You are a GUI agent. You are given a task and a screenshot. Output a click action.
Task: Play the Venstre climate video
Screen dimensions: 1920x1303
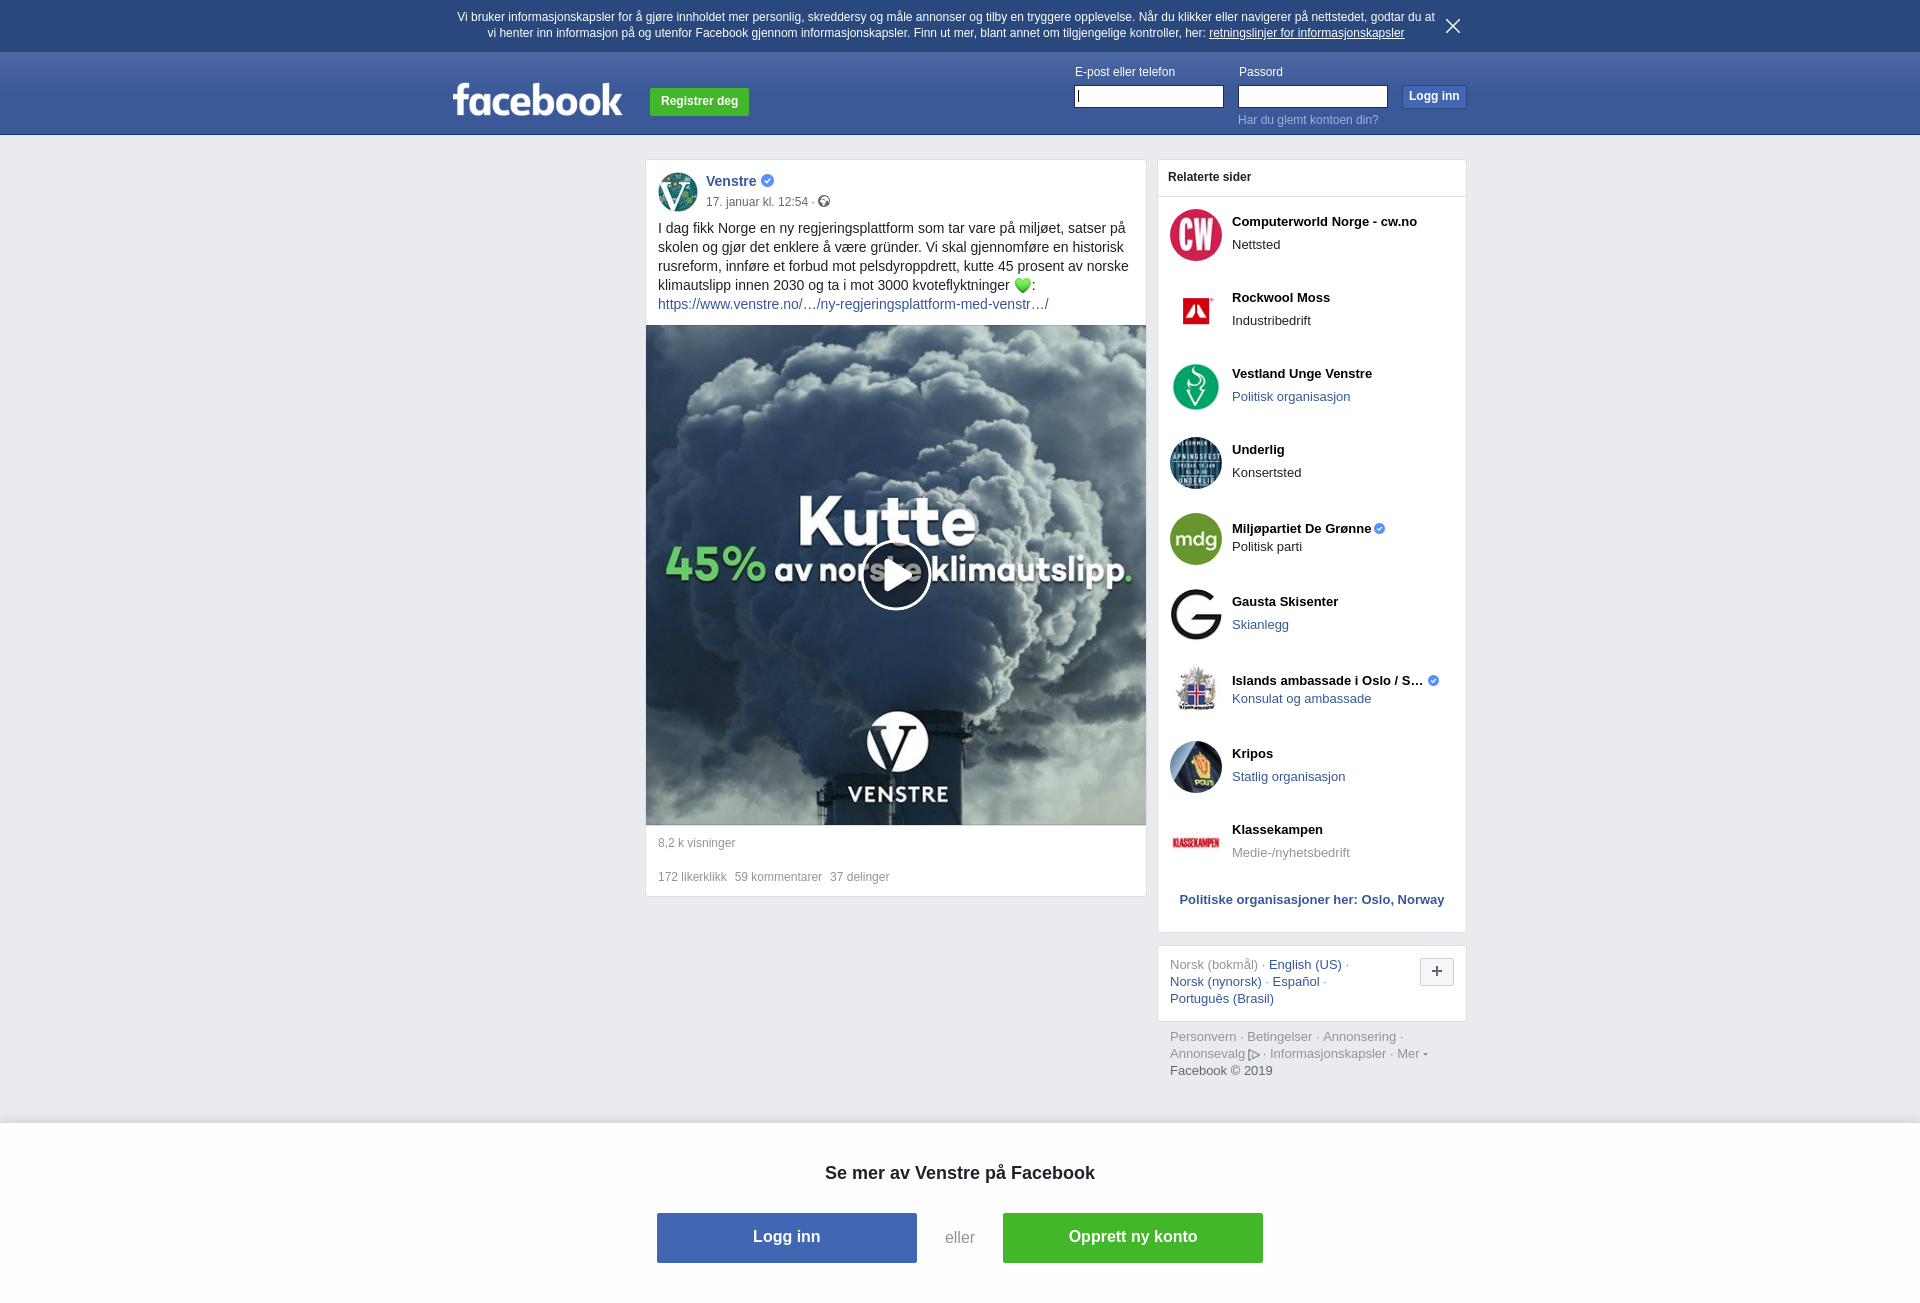(x=896, y=575)
